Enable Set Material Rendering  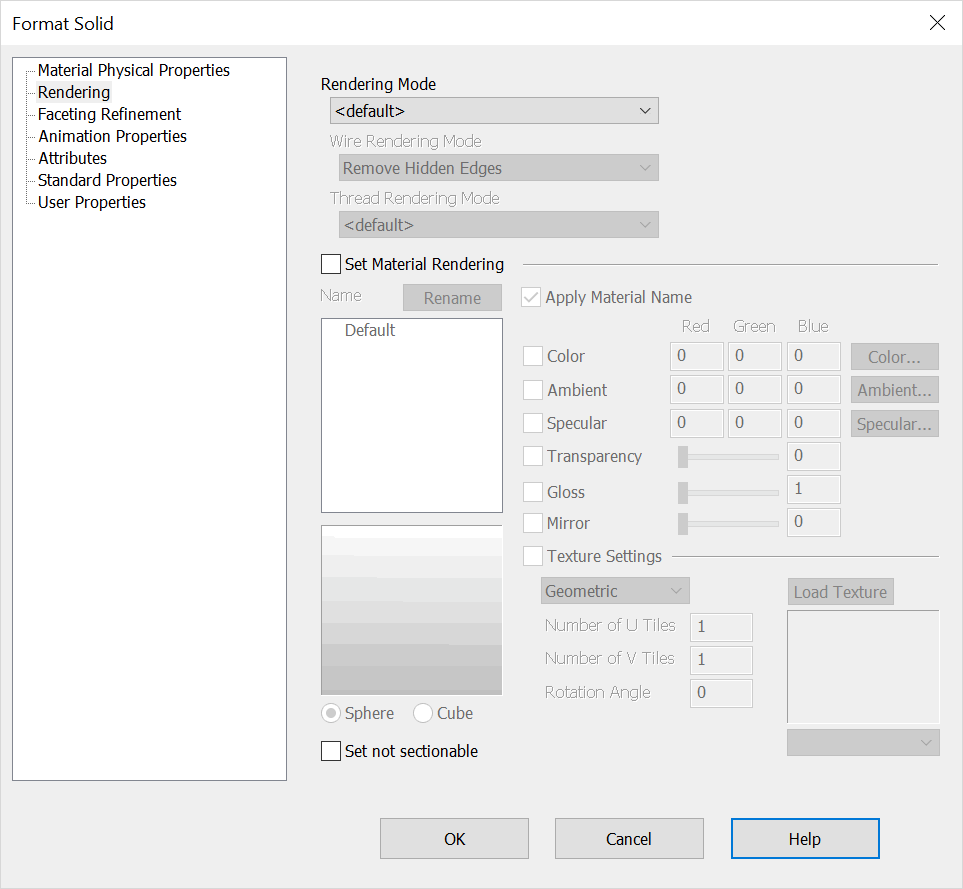tap(330, 263)
